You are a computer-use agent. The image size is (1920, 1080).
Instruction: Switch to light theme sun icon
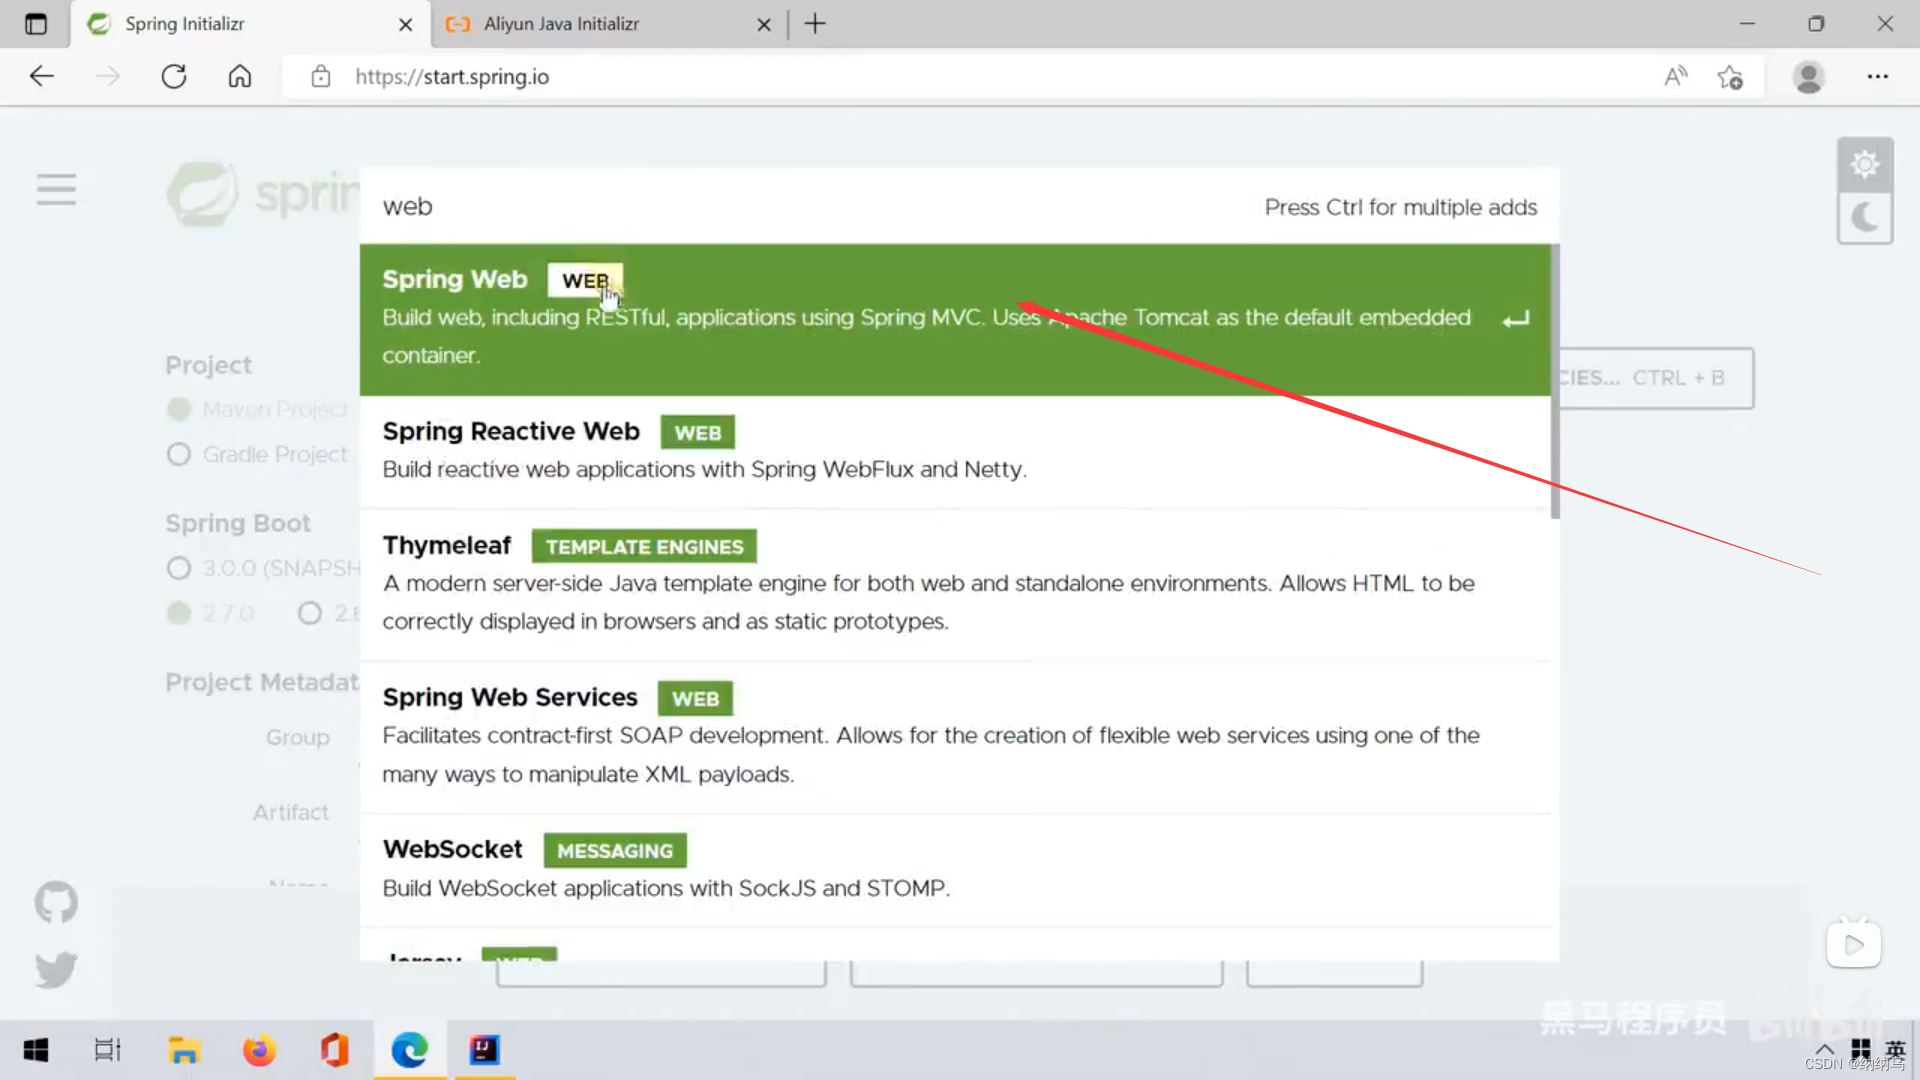1865,164
